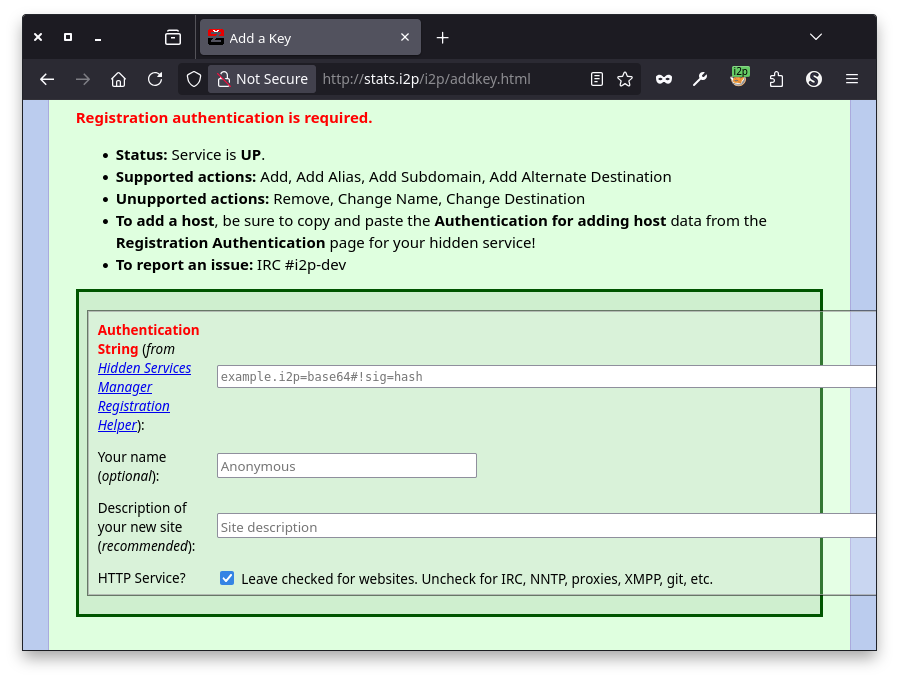Select the Add a Key tab
The image size is (899, 681).
pyautogui.click(x=310, y=38)
